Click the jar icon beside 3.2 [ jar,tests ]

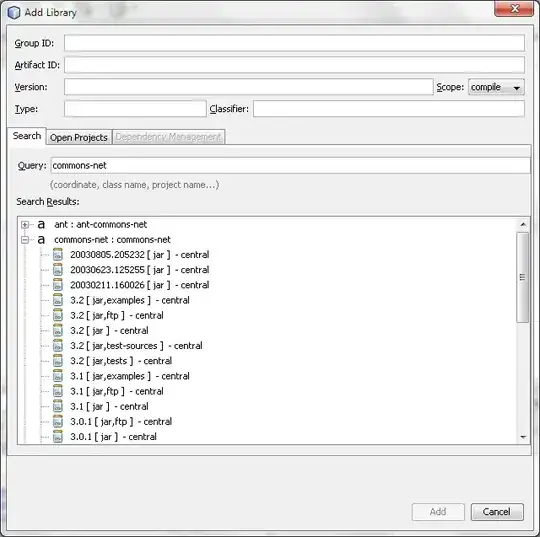point(58,361)
